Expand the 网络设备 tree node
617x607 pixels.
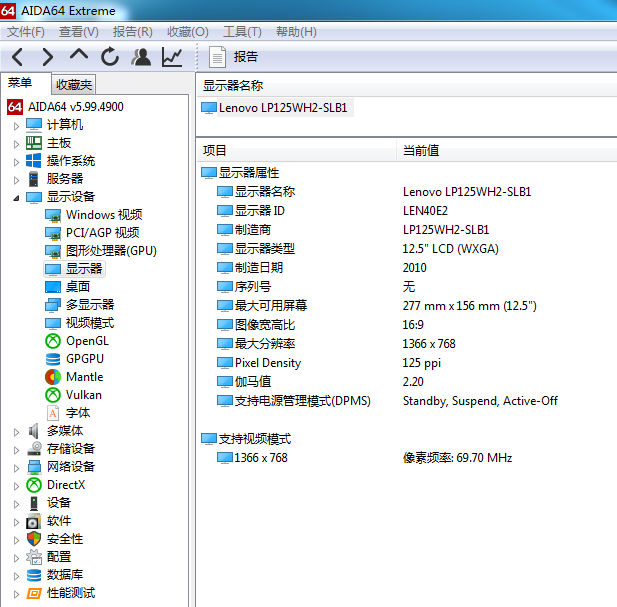[x=16, y=468]
